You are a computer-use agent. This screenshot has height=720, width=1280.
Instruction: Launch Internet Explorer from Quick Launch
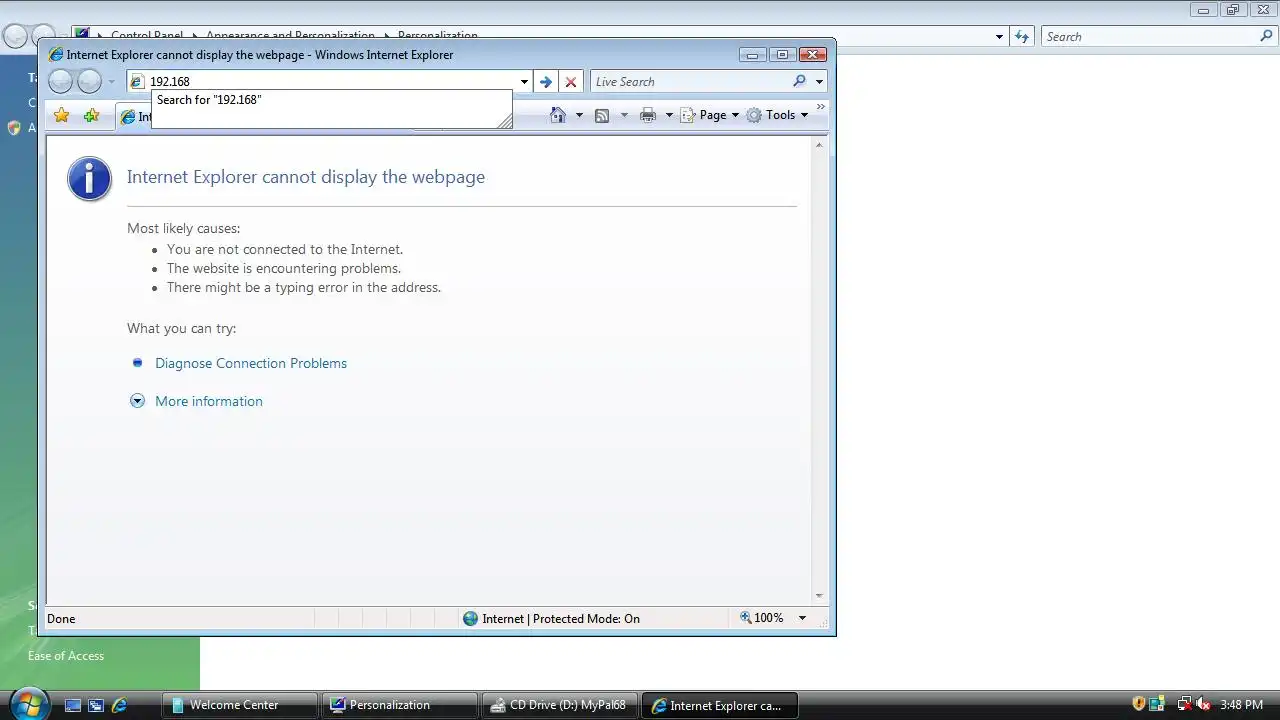(119, 705)
